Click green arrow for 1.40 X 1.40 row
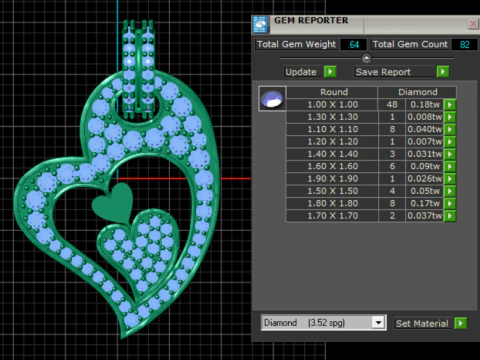 tap(450, 154)
